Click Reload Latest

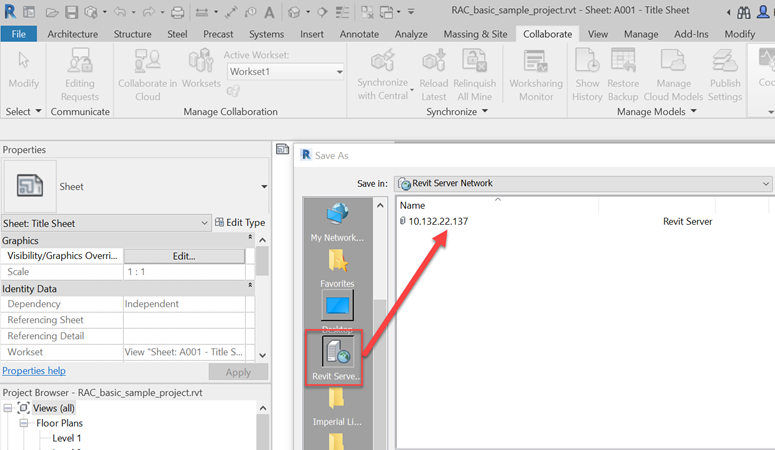(x=433, y=74)
